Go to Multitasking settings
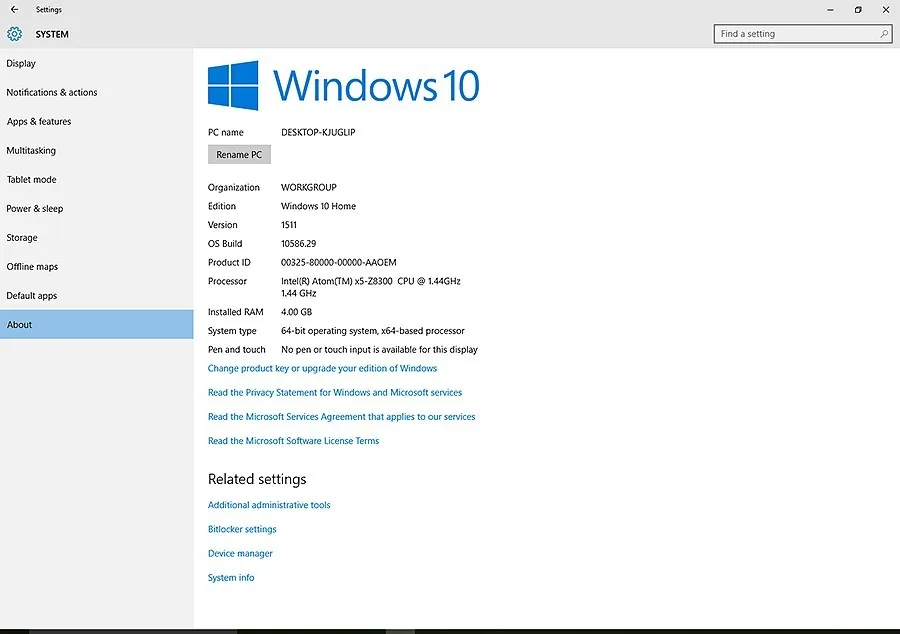Viewport: 900px width, 634px height. pyautogui.click(x=96, y=150)
